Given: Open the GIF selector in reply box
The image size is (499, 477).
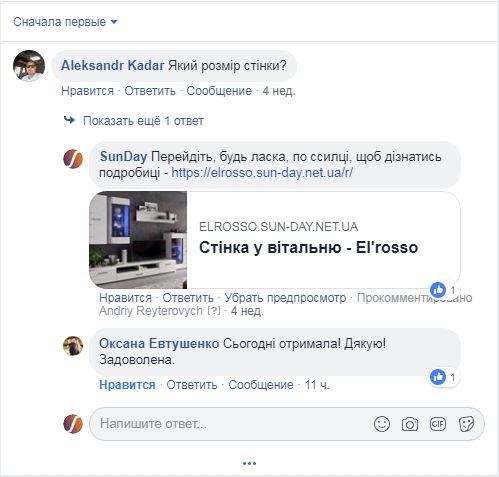Looking at the screenshot, I should 438,424.
